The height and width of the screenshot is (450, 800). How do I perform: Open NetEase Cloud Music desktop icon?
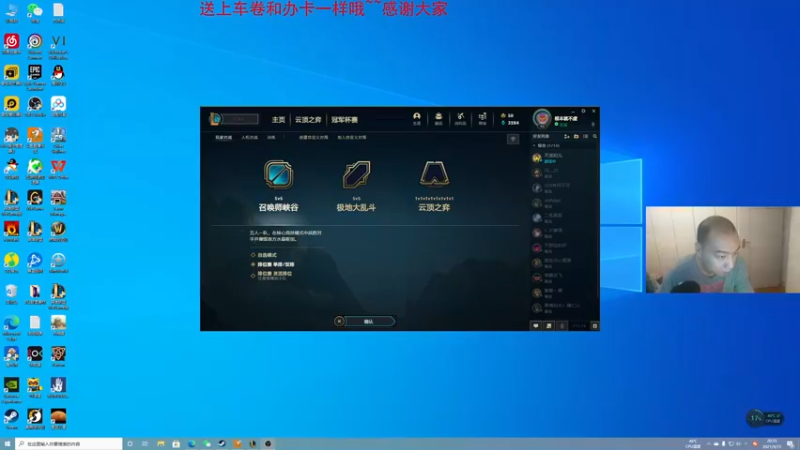click(x=11, y=44)
